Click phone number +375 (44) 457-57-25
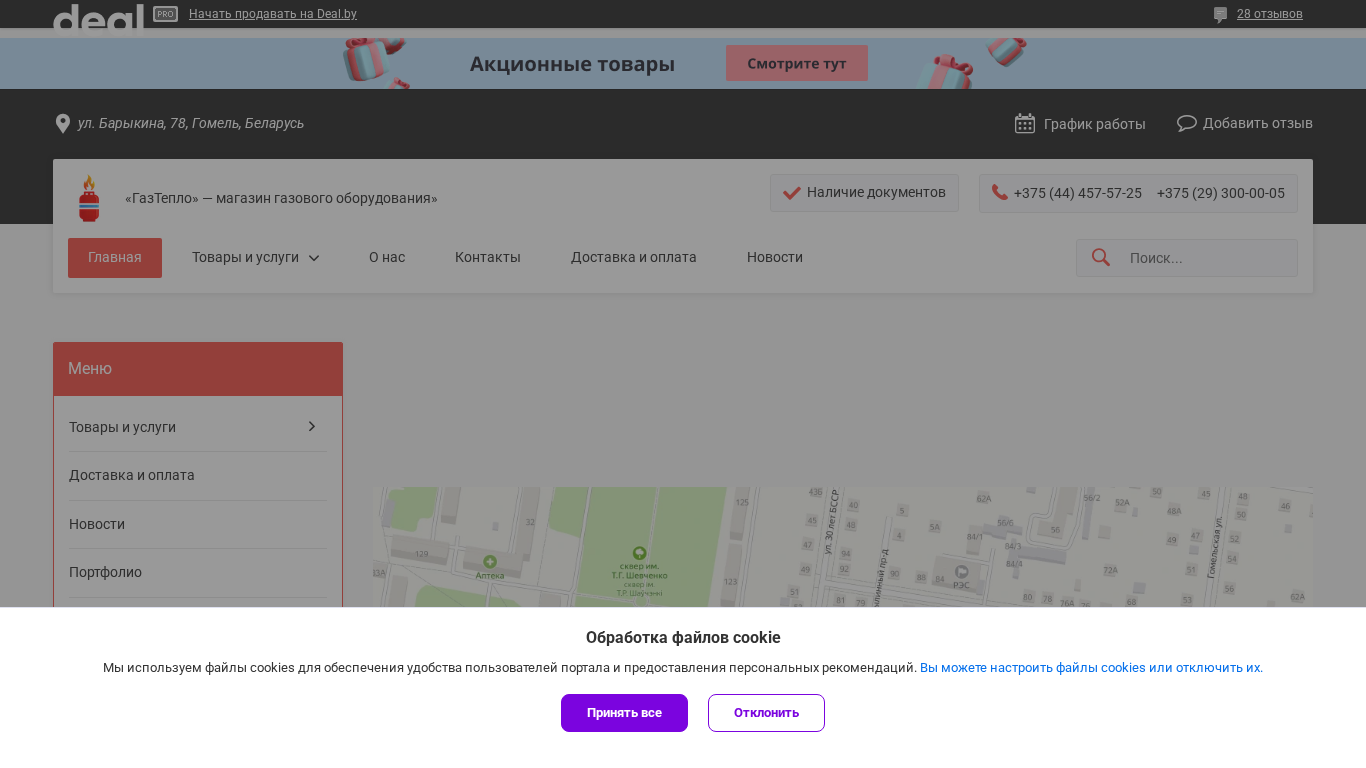The height and width of the screenshot is (768, 1366). (x=1078, y=193)
